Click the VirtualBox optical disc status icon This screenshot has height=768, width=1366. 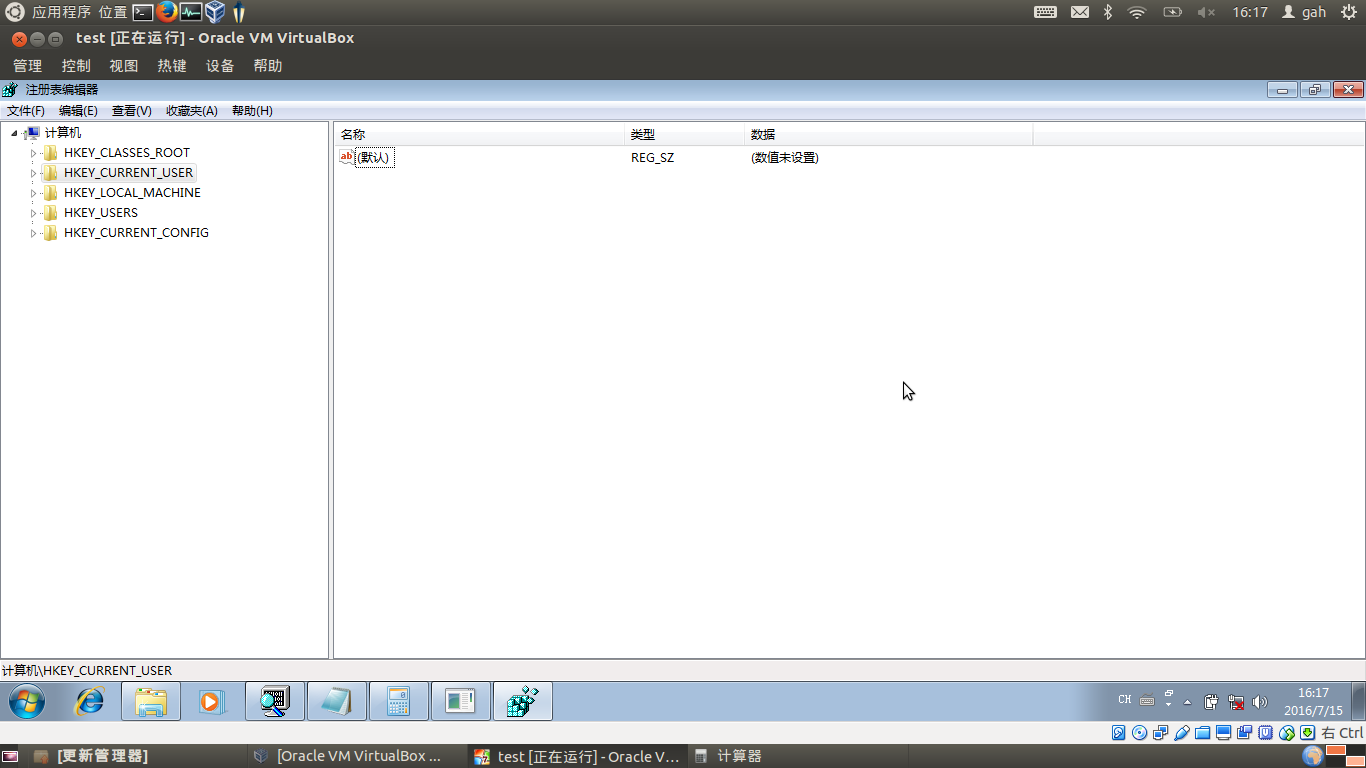[x=1140, y=733]
